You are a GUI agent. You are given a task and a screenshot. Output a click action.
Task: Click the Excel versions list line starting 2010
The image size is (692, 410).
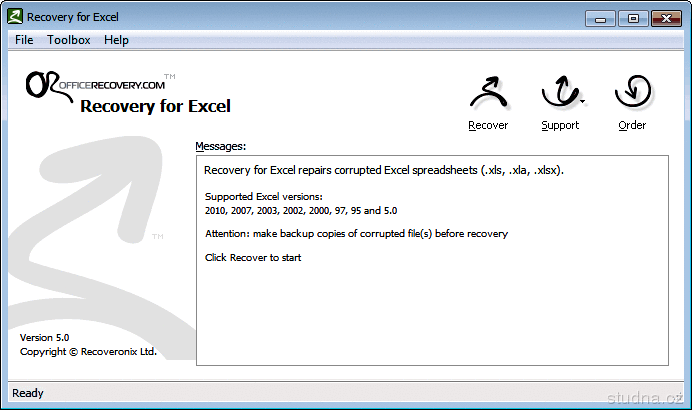click(301, 211)
